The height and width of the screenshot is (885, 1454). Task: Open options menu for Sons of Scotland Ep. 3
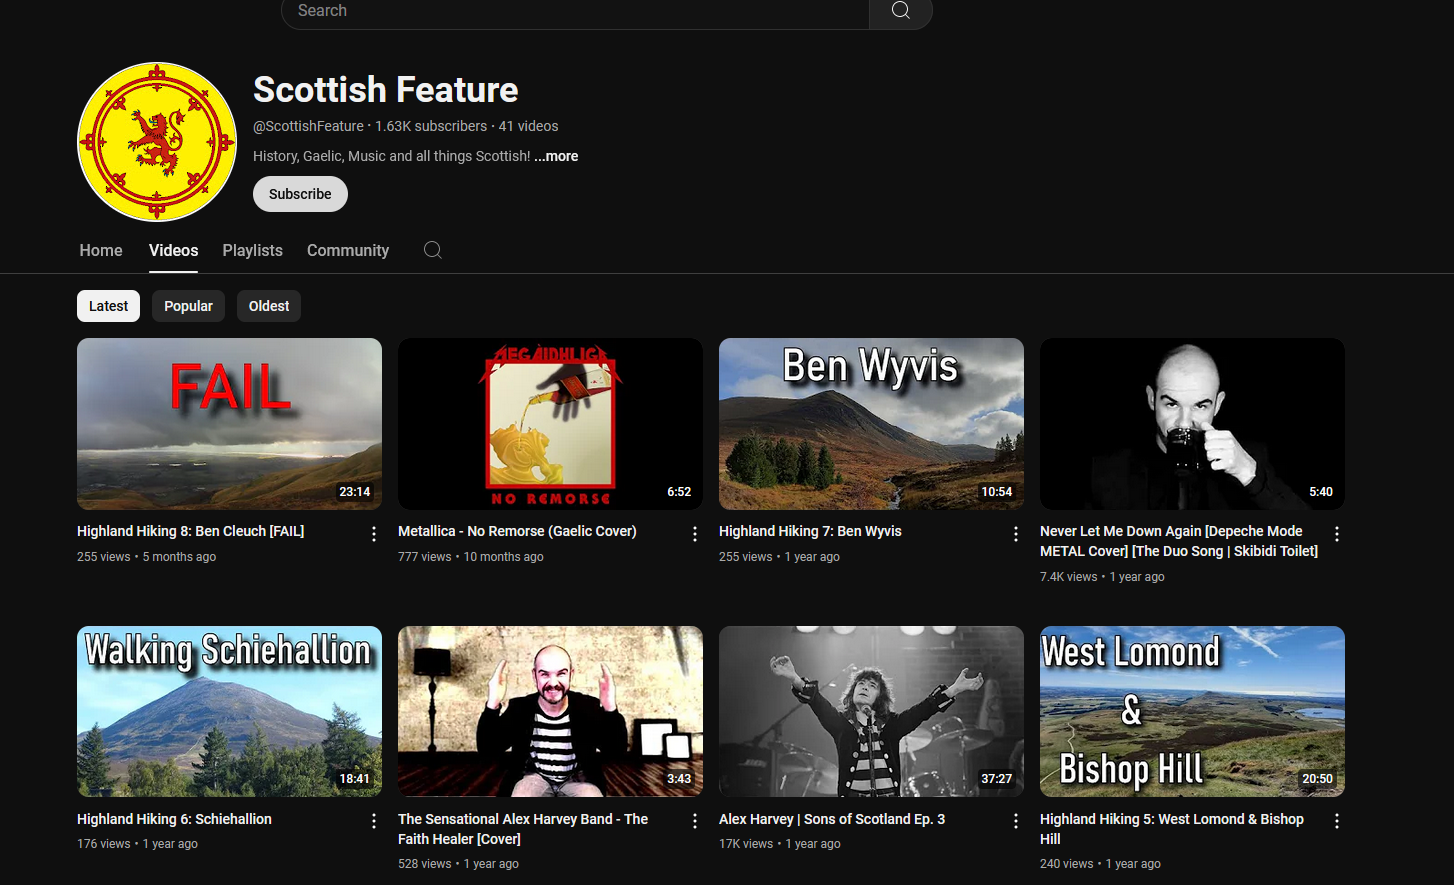1016,821
